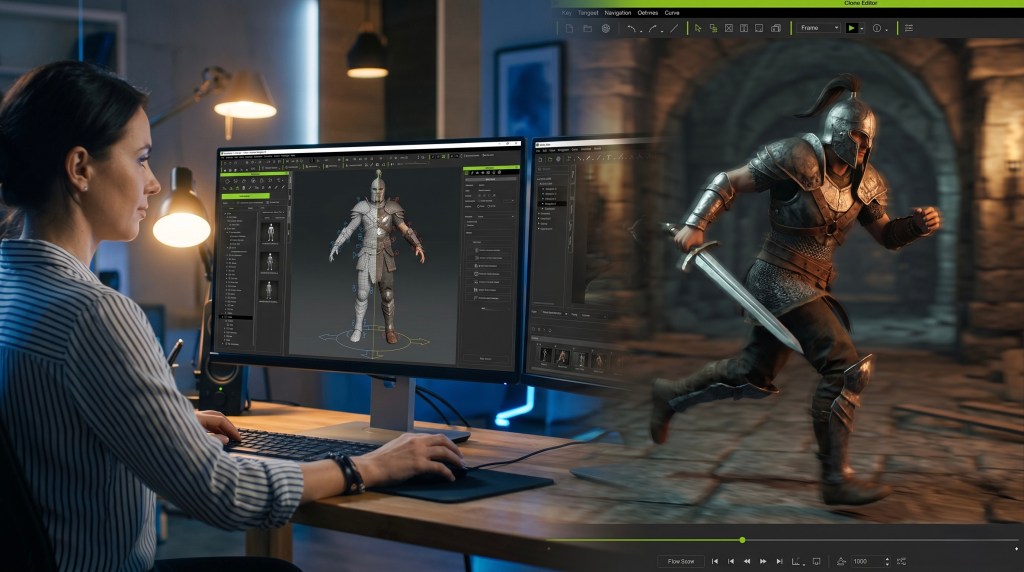This screenshot has width=1024, height=572.
Task: Open dropdown arrow beside graph axes icon
Action: pyautogui.click(x=804, y=565)
